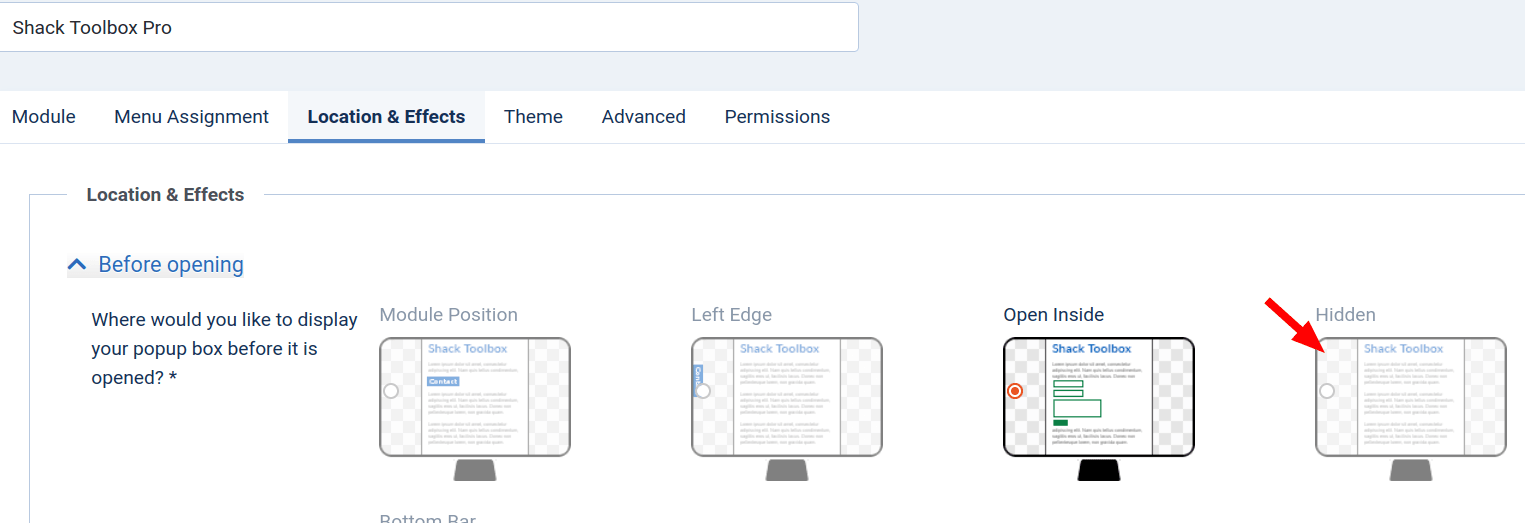Open the Theme tab

[533, 117]
